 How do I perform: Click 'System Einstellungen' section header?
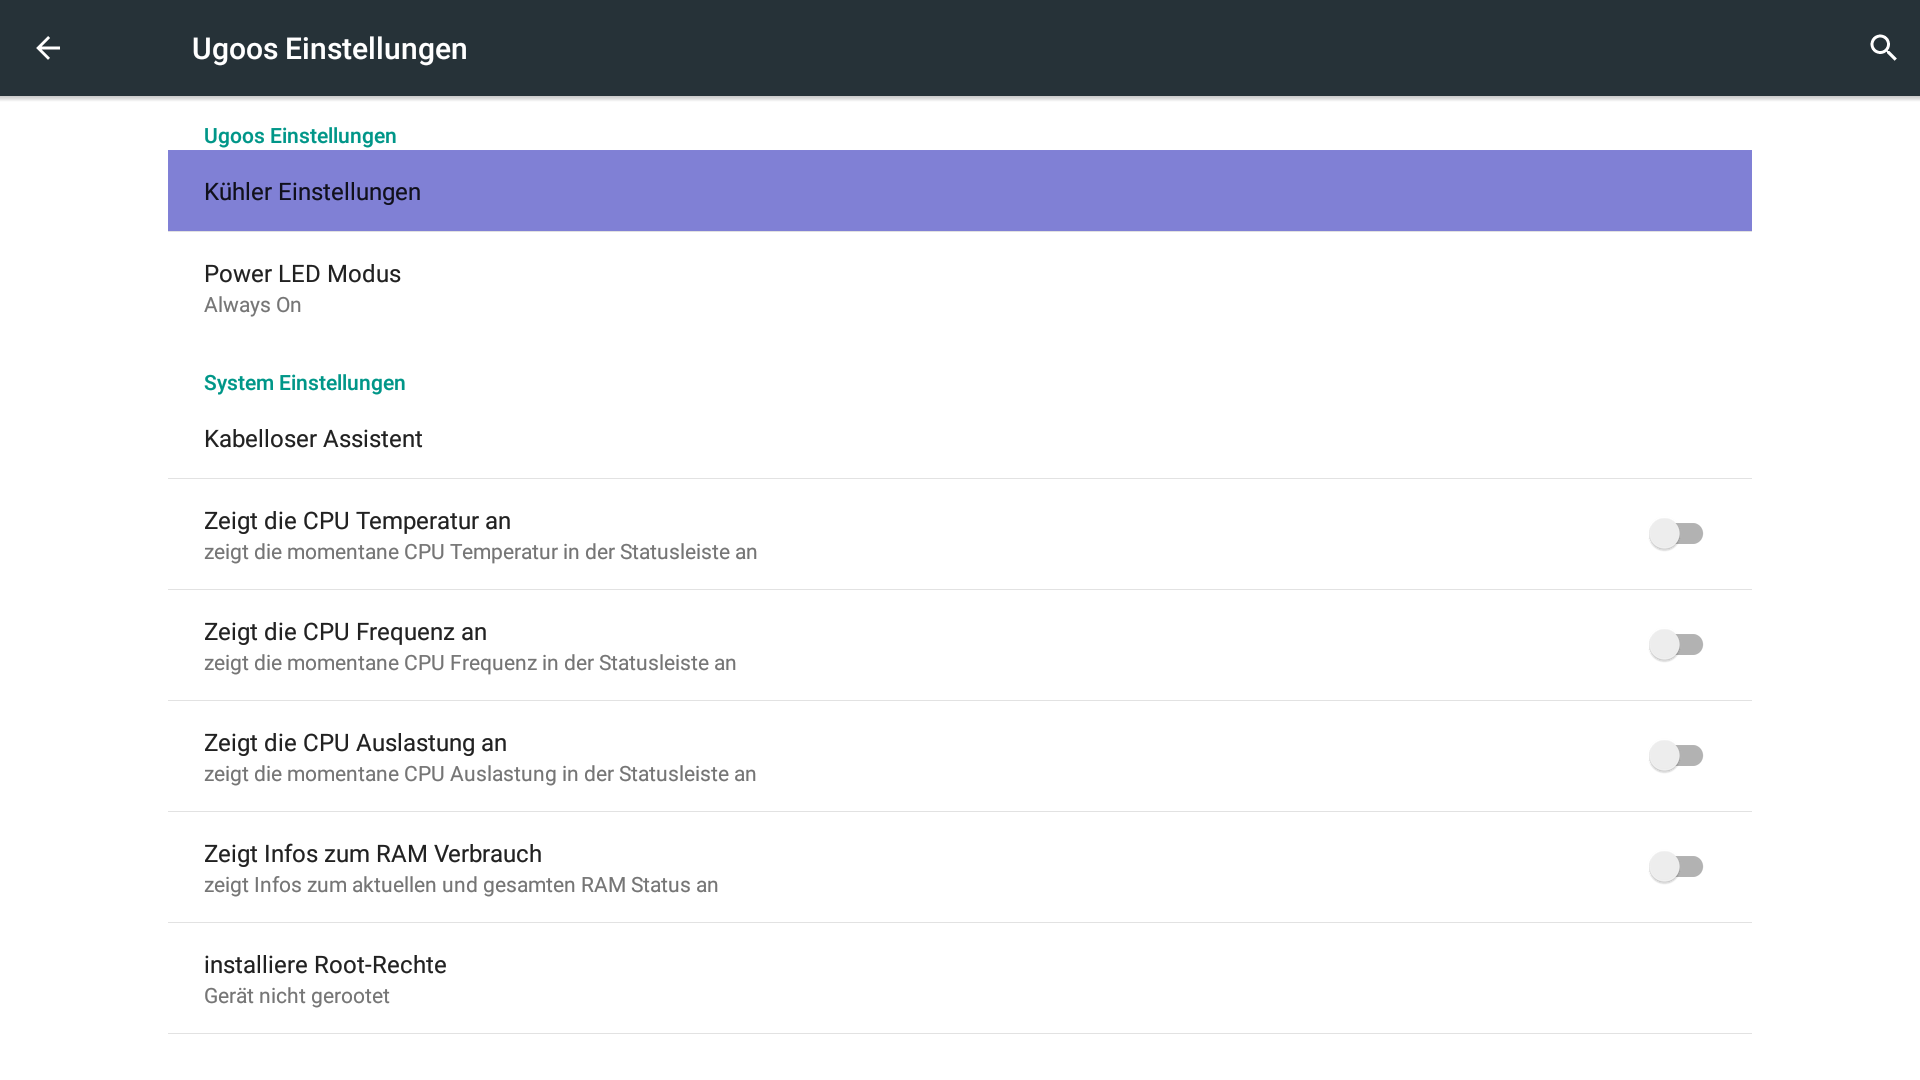click(x=305, y=383)
